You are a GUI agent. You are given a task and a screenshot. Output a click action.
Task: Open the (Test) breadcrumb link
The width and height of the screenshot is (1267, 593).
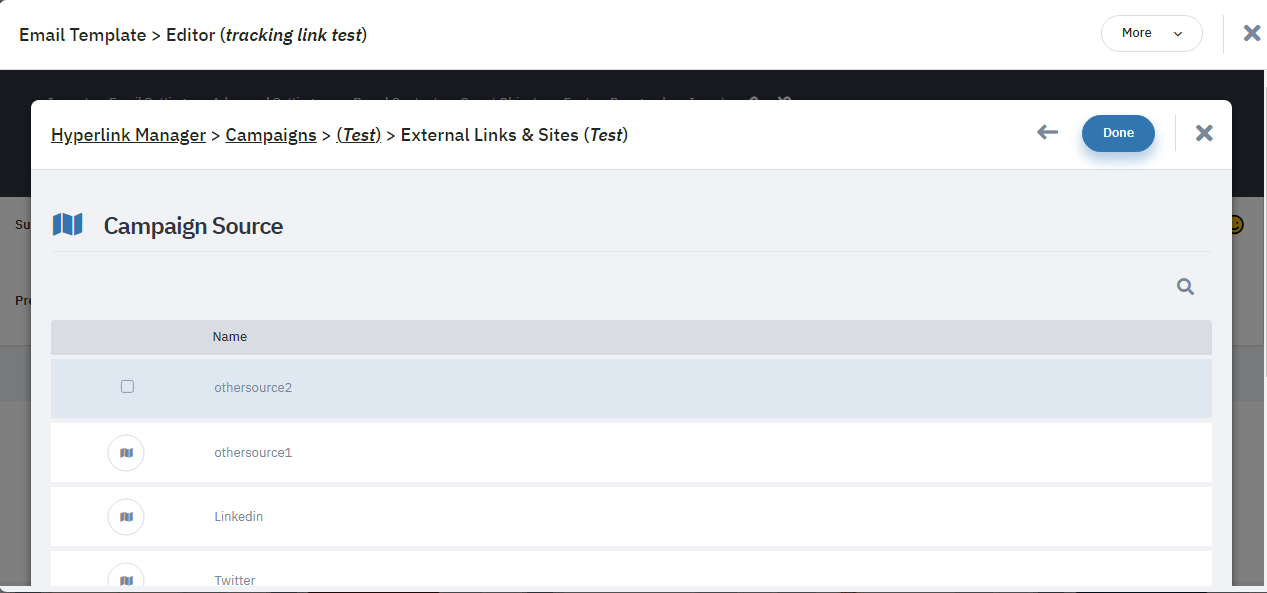tap(359, 134)
